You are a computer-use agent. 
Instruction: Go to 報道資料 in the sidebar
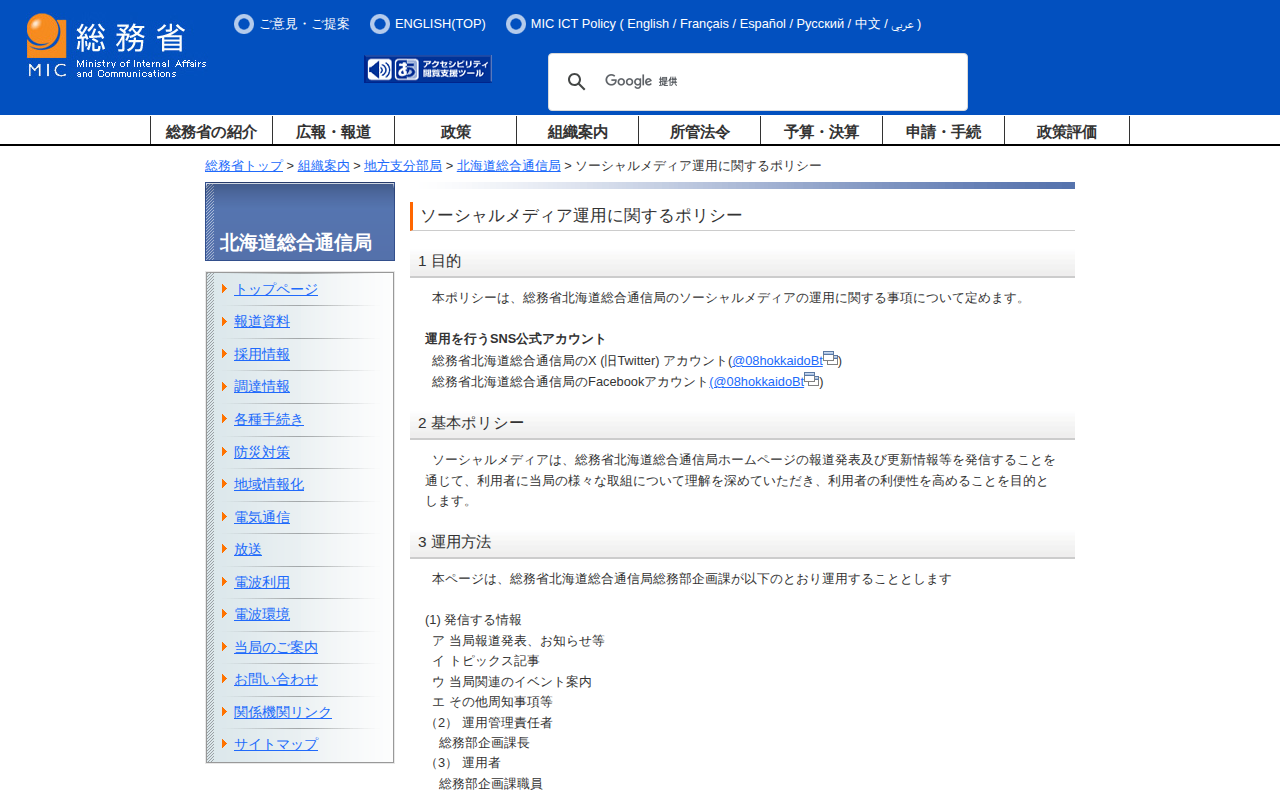point(262,321)
